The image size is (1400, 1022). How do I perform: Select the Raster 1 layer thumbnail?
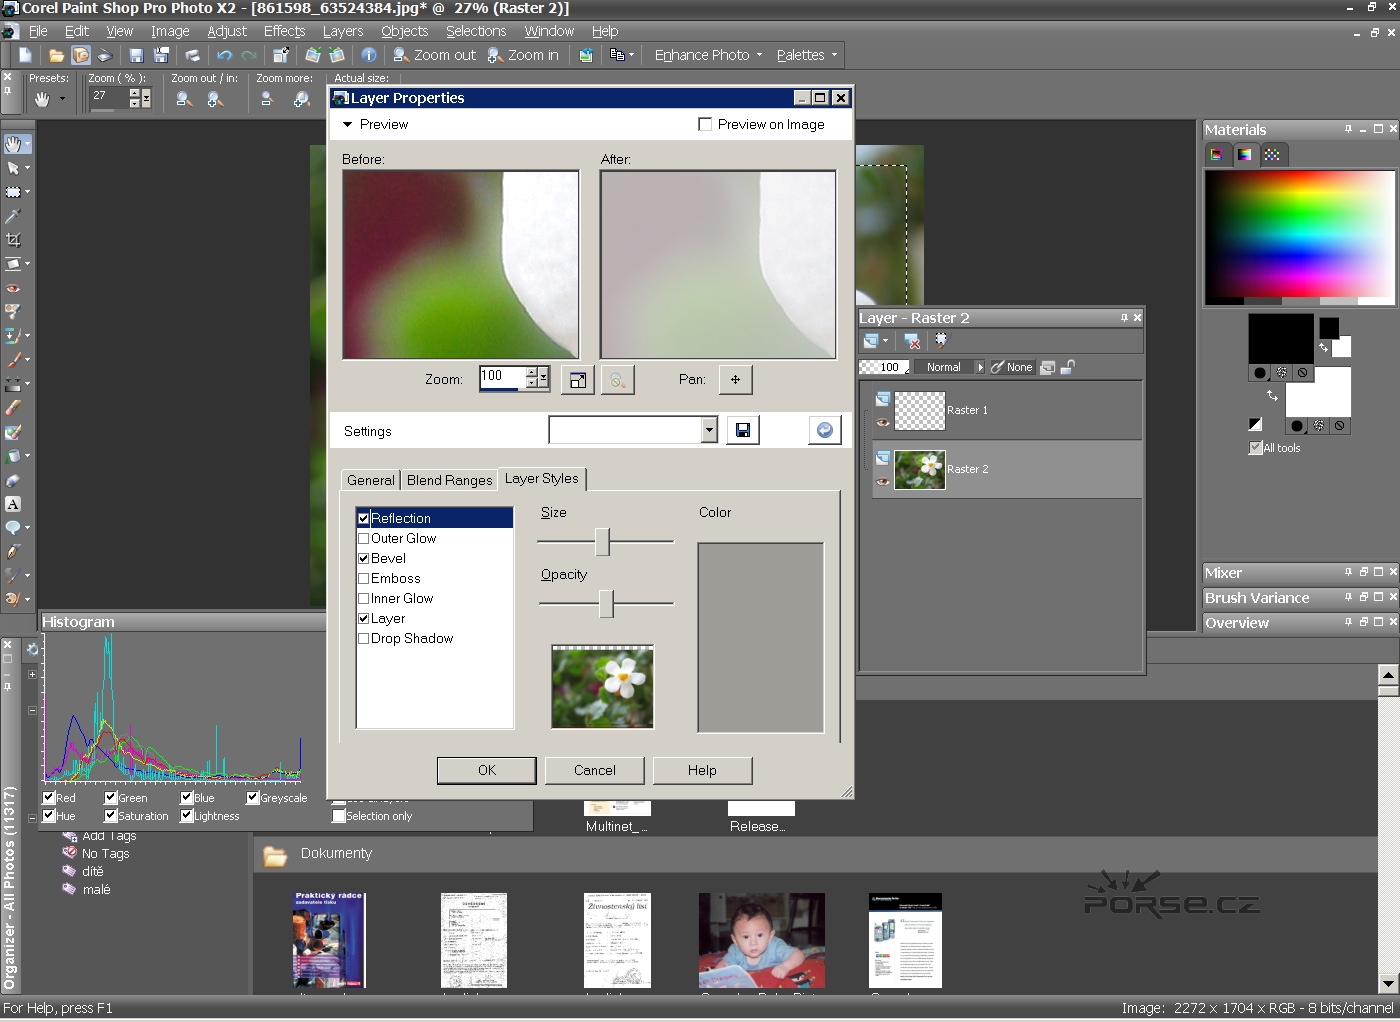pyautogui.click(x=920, y=410)
